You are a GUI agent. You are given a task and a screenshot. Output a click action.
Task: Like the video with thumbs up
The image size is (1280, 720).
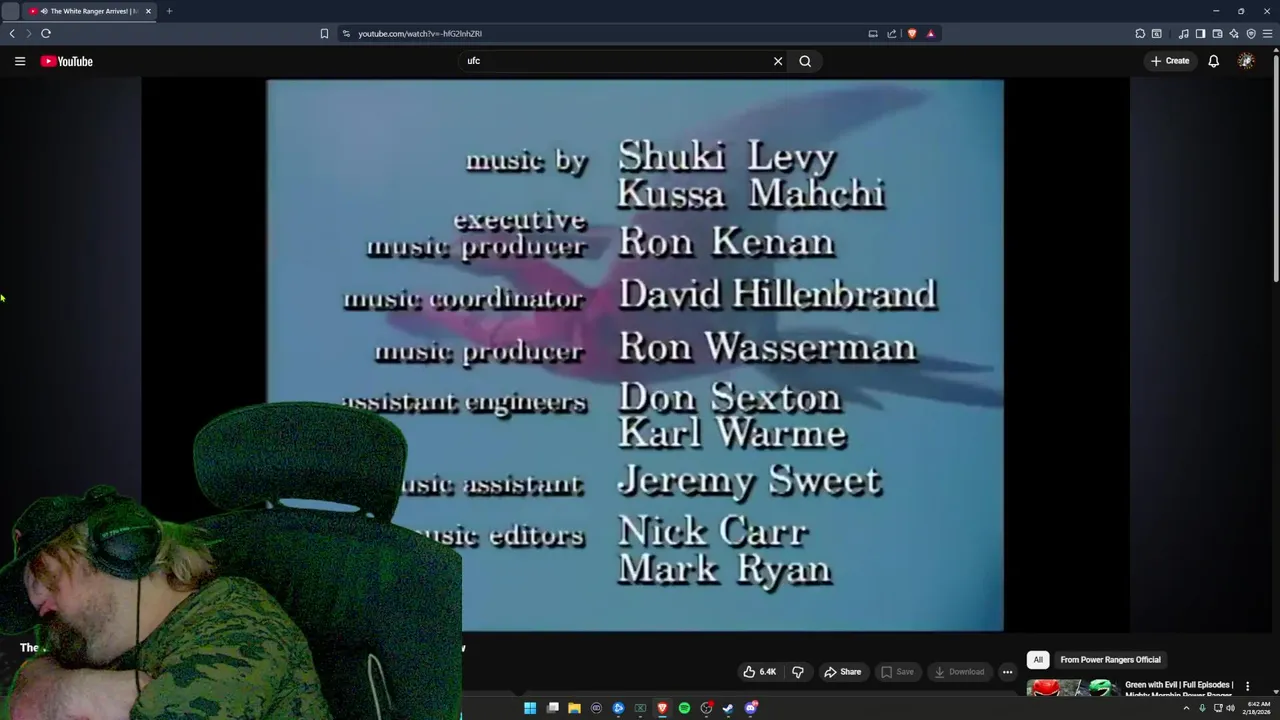tap(760, 672)
